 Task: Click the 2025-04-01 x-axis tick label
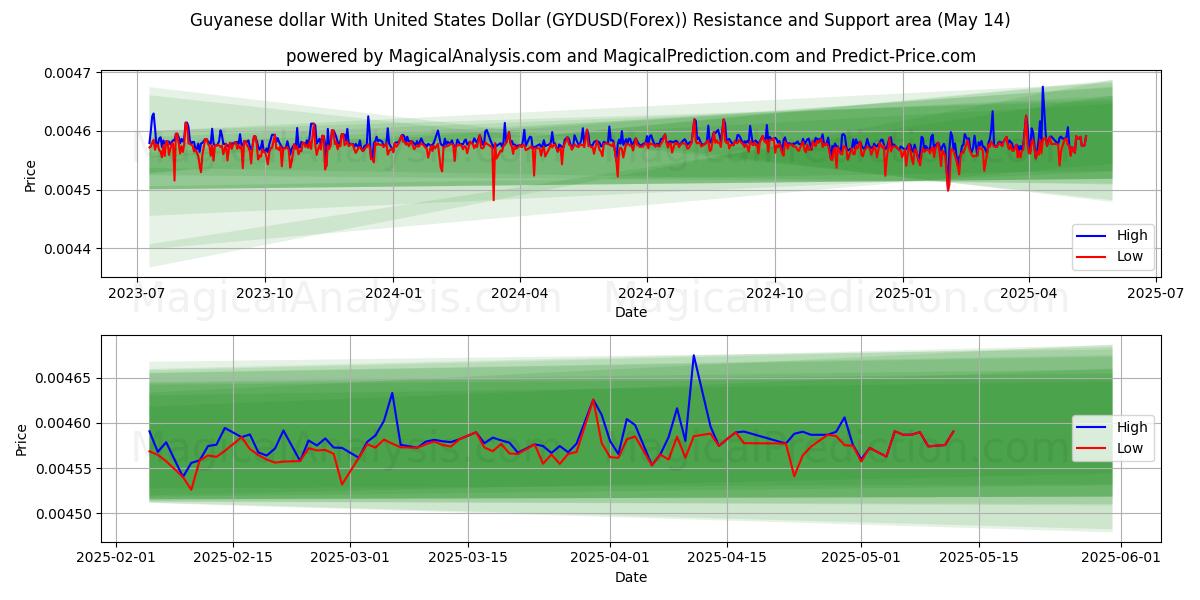pyautogui.click(x=610, y=558)
